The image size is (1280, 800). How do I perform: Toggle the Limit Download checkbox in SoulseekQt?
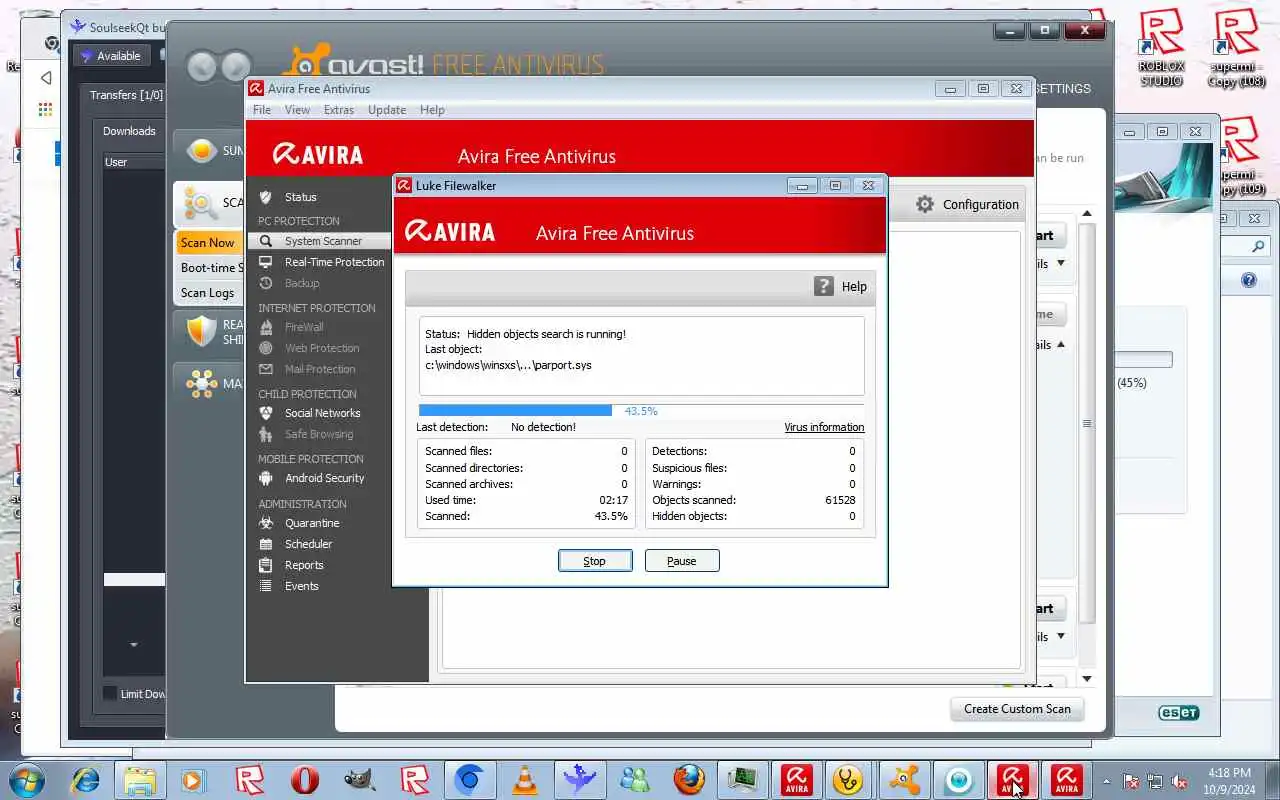pyautogui.click(x=110, y=693)
